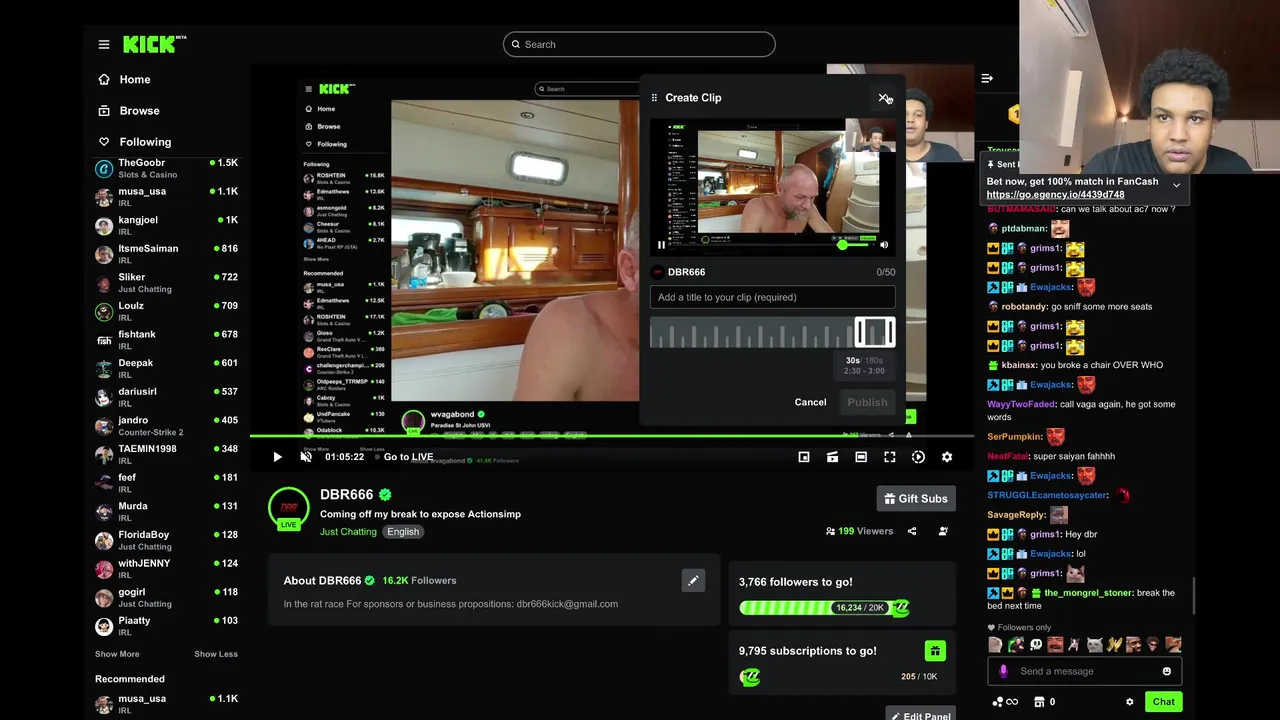1280x720 pixels.
Task: Click the chat panel scrollbar
Action: (1192, 597)
